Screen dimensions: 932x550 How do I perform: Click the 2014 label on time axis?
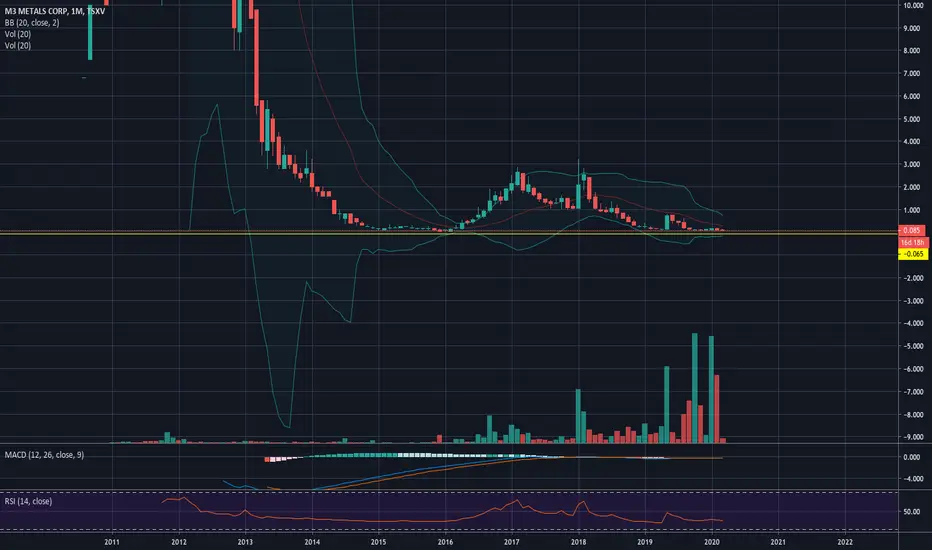click(x=312, y=542)
